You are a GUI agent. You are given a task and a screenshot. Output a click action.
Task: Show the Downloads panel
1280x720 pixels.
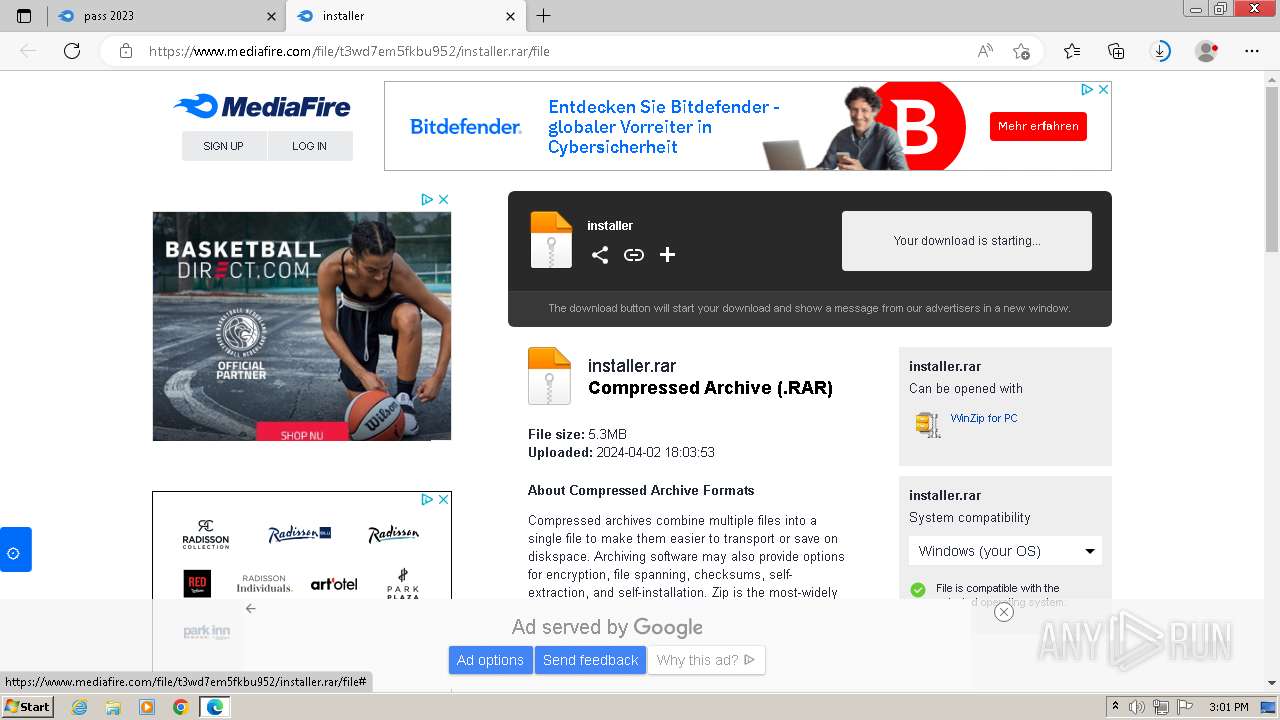pyautogui.click(x=1161, y=51)
